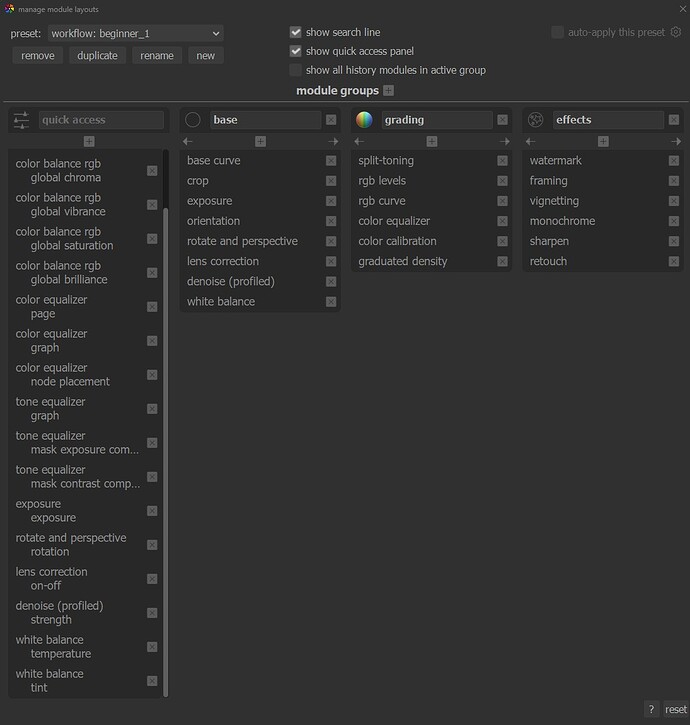This screenshot has height=725, width=690.
Task: Remove crop module from base group
Action: coord(331,181)
